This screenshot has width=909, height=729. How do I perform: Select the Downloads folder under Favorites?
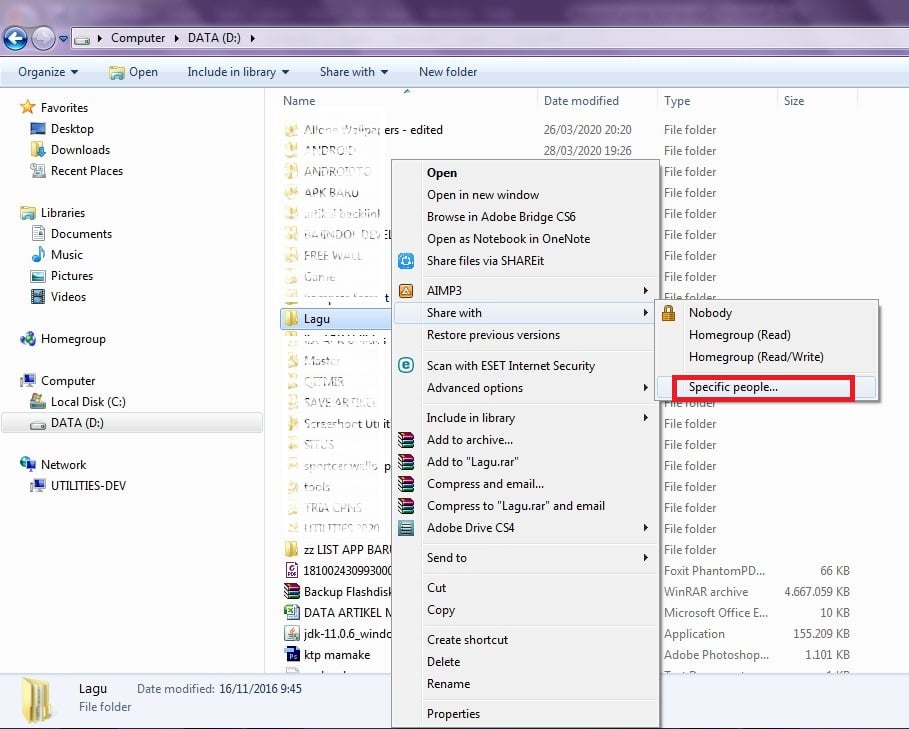click(x=81, y=150)
